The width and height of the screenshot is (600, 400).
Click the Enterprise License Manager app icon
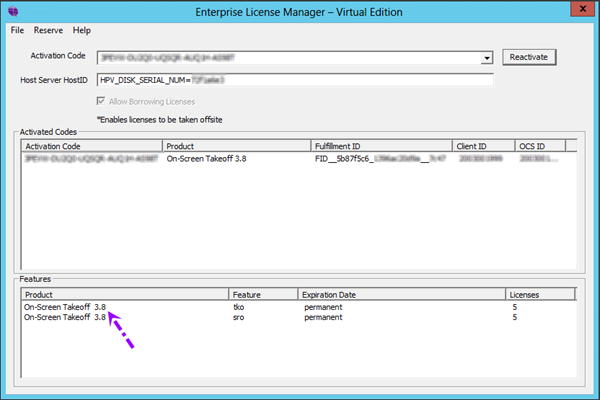tap(13, 11)
